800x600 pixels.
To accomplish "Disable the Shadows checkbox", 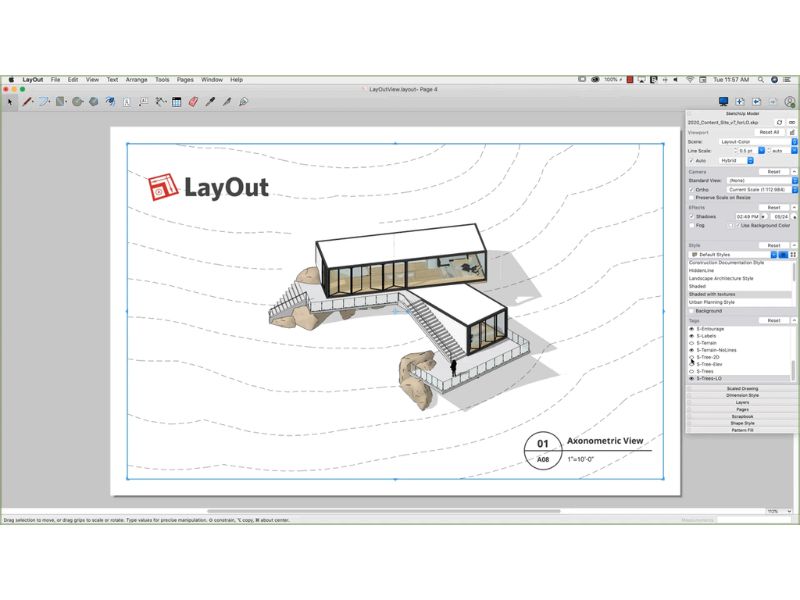I will click(x=691, y=216).
